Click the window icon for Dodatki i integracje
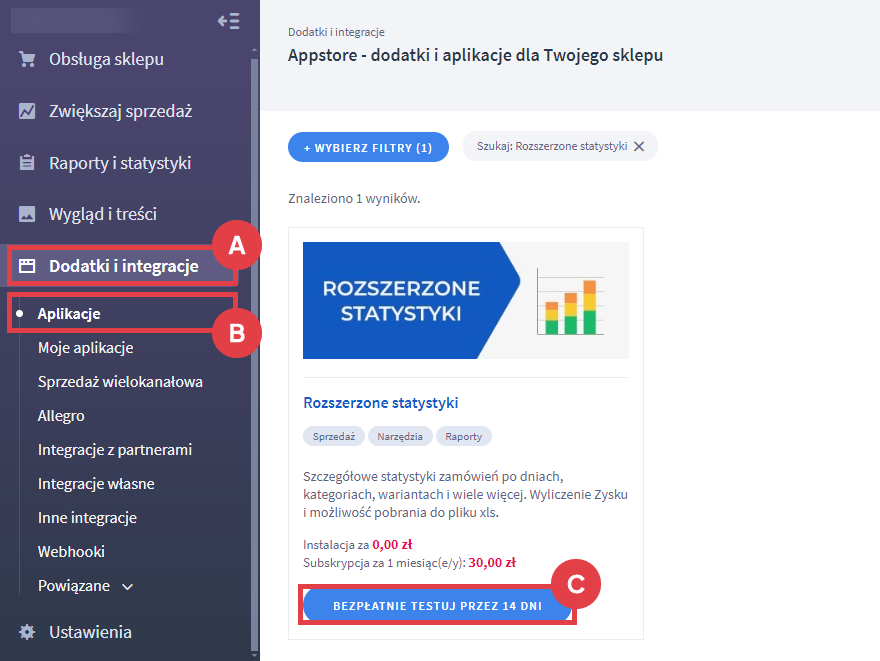The width and height of the screenshot is (880, 661). pos(27,266)
